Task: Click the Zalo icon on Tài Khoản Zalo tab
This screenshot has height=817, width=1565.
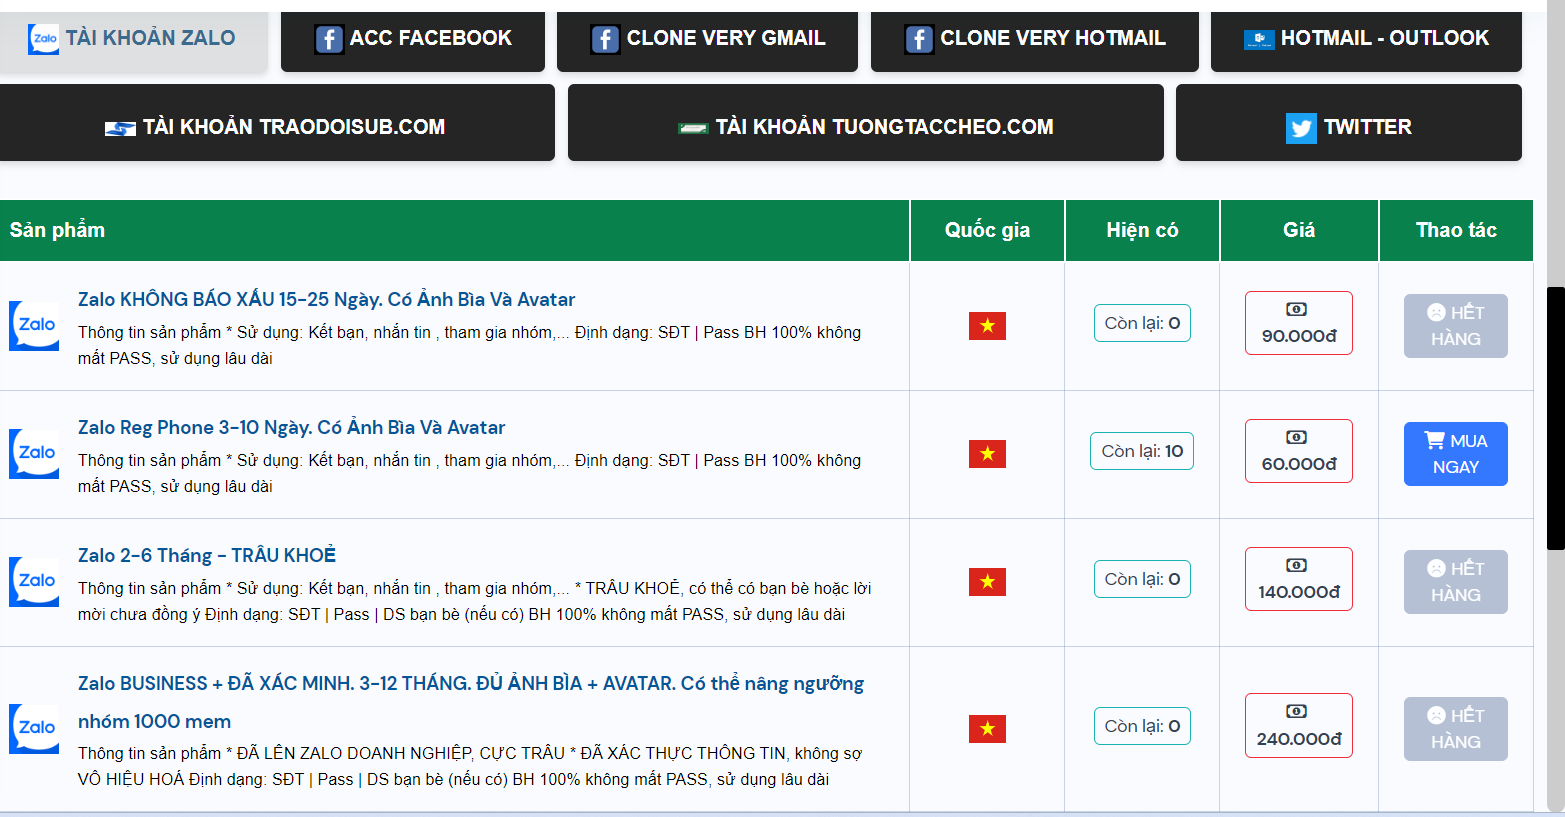Action: [43, 39]
